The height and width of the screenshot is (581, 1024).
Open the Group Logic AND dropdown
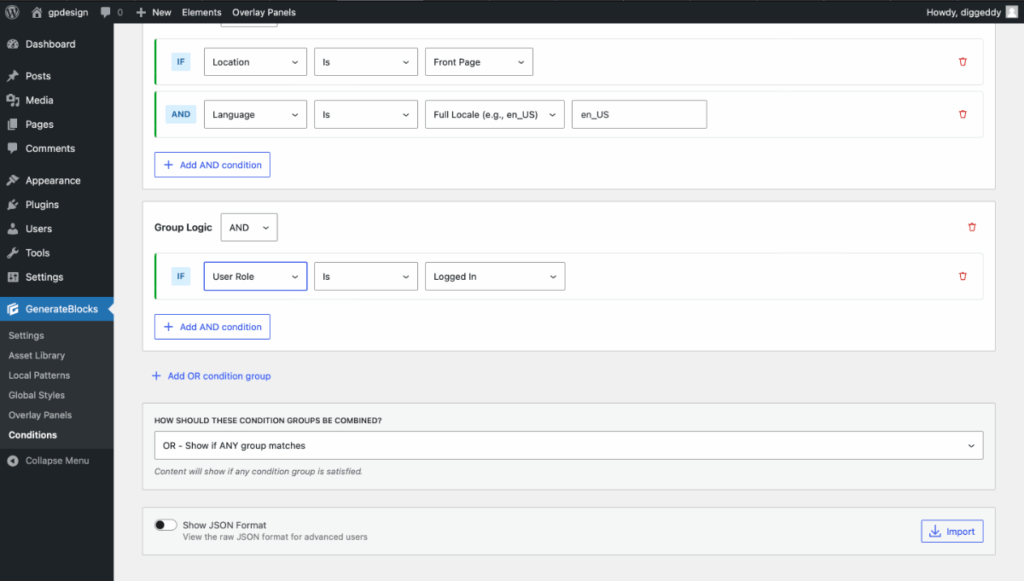point(249,227)
